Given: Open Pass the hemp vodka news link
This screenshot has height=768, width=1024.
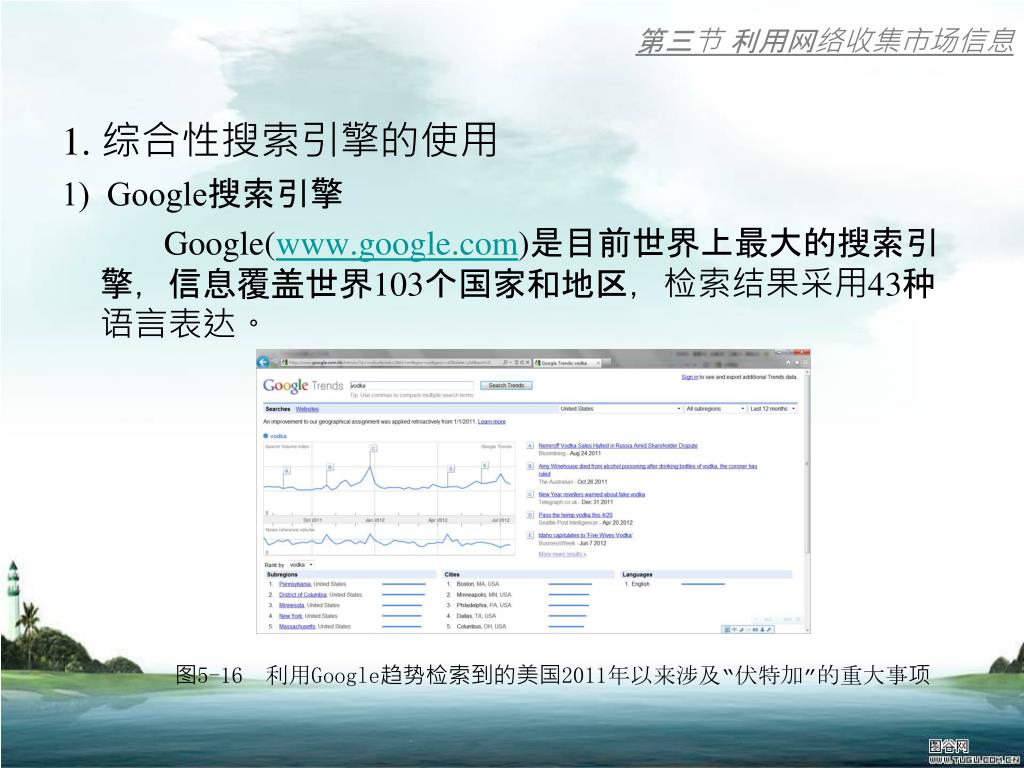Looking at the screenshot, I should tap(575, 515).
